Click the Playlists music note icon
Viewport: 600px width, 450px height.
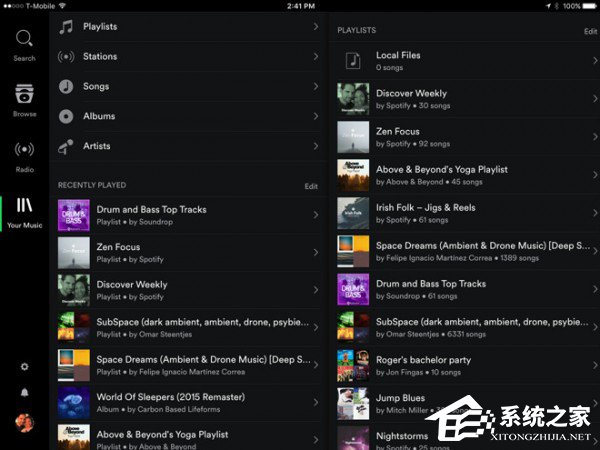[x=66, y=27]
